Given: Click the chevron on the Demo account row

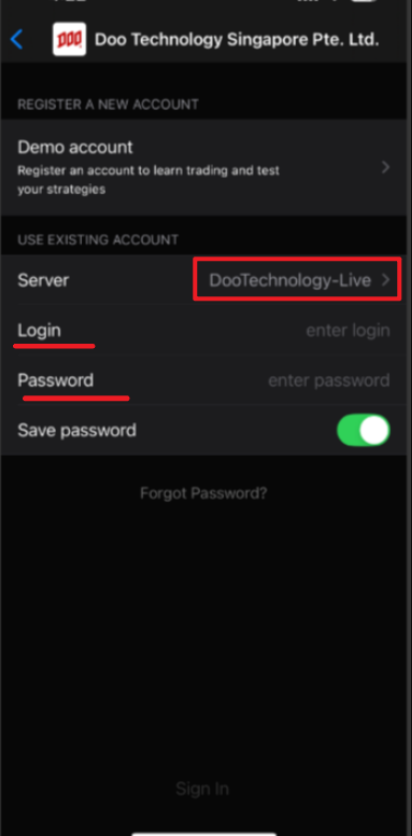Looking at the screenshot, I should click(x=386, y=167).
